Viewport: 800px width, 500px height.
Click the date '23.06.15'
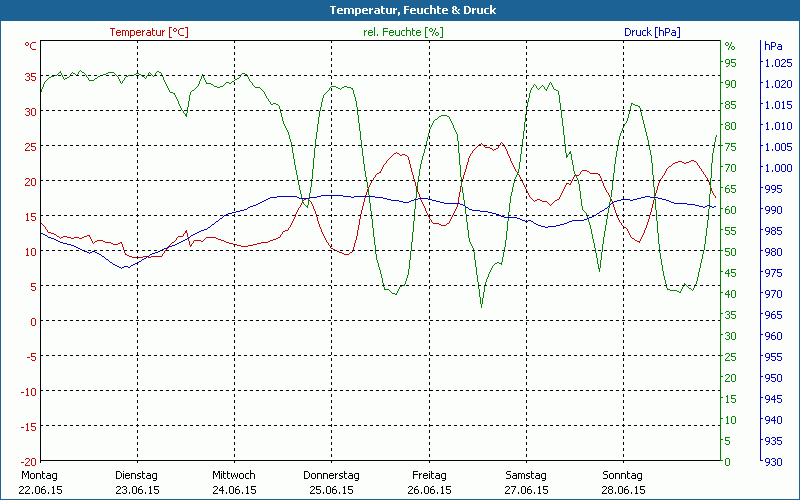[137, 490]
